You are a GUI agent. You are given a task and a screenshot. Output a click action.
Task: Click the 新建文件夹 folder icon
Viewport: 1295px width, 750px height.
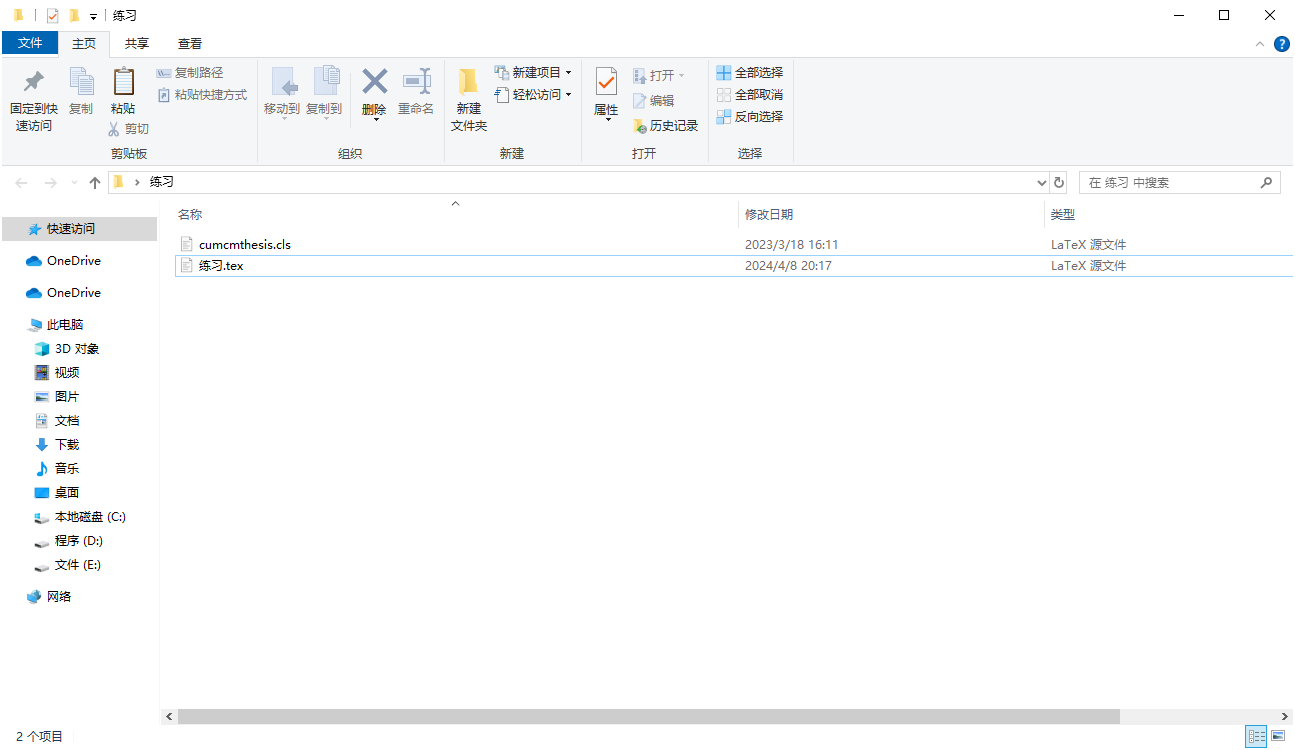(468, 82)
